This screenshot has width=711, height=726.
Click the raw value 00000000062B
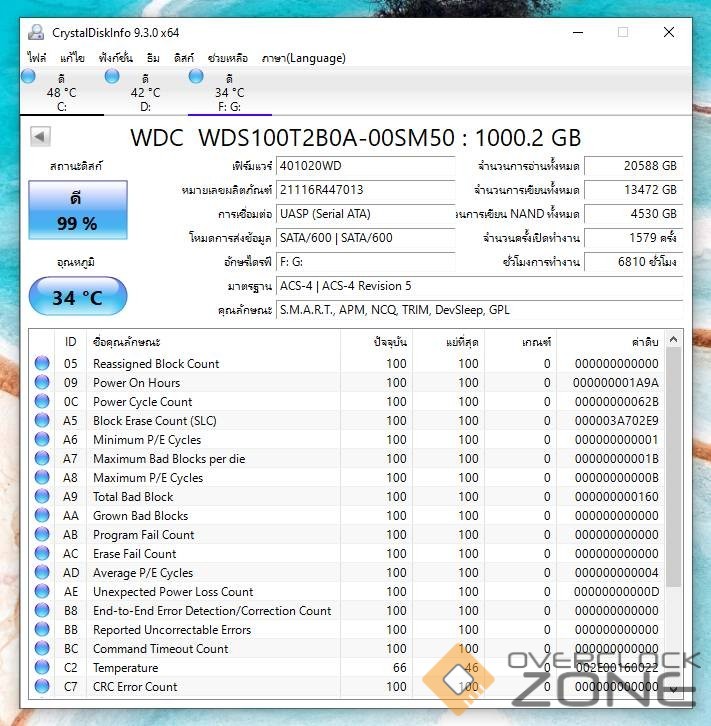coord(616,401)
